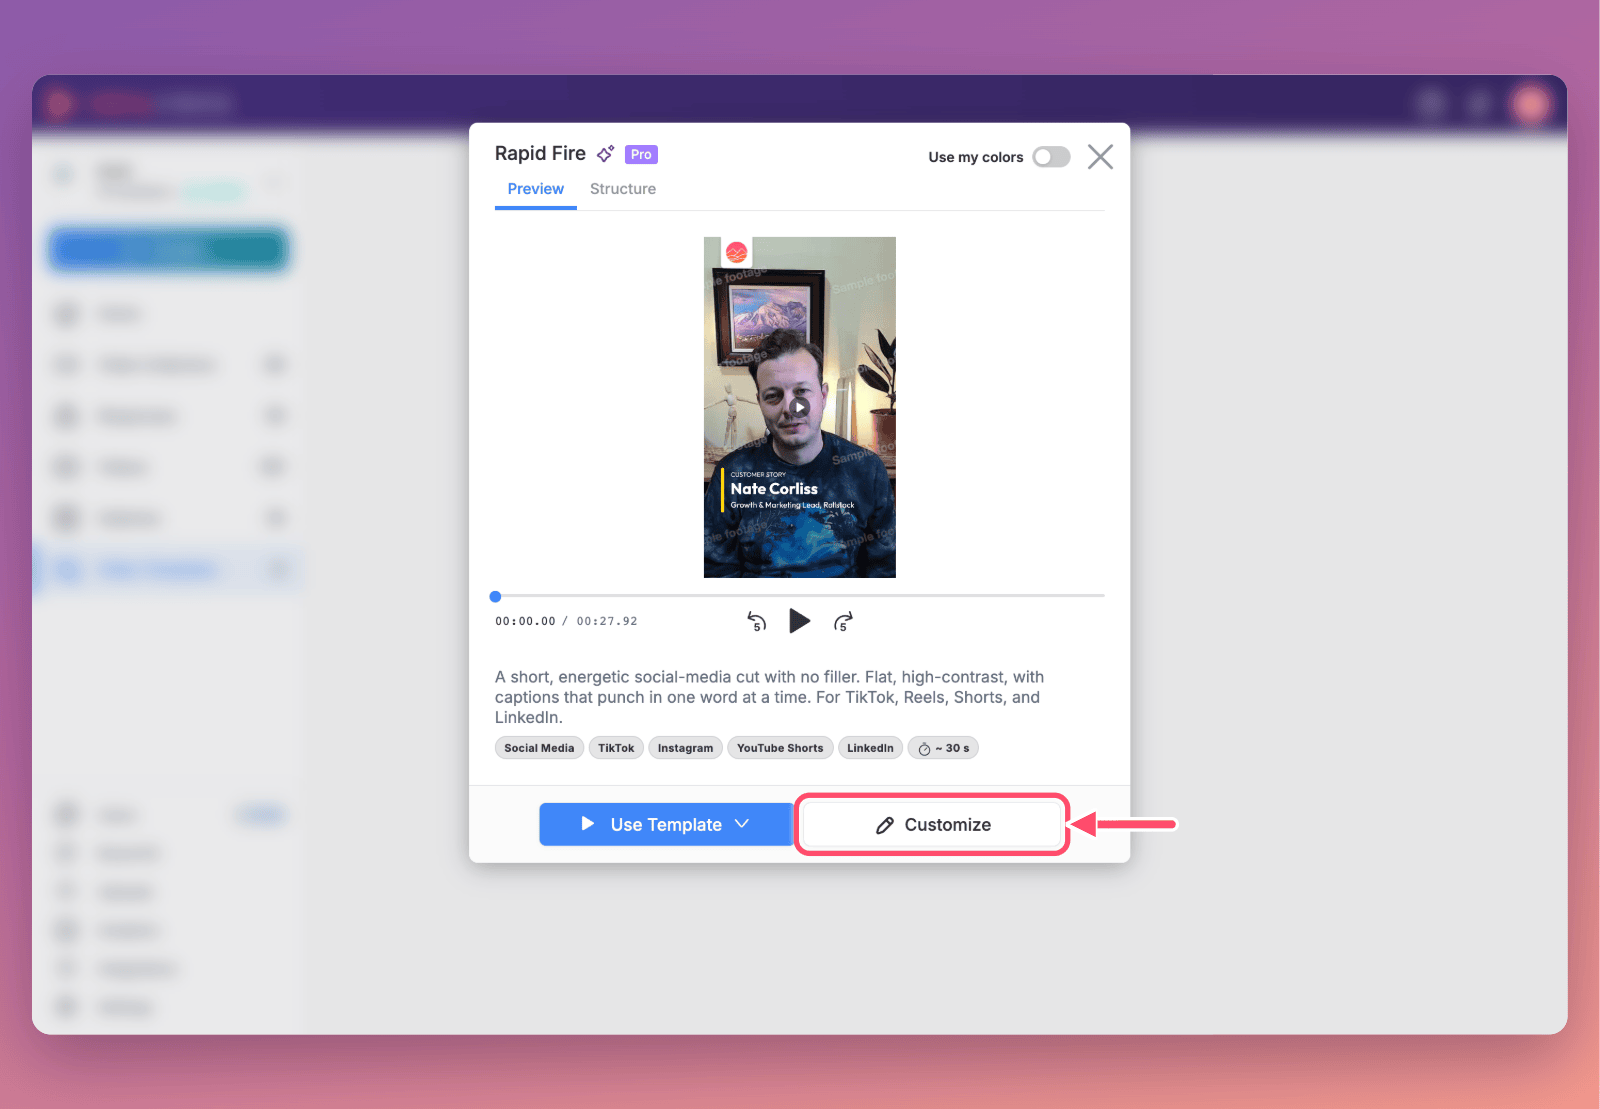1600x1109 pixels.
Task: Click the Use my colors label
Action: click(976, 157)
